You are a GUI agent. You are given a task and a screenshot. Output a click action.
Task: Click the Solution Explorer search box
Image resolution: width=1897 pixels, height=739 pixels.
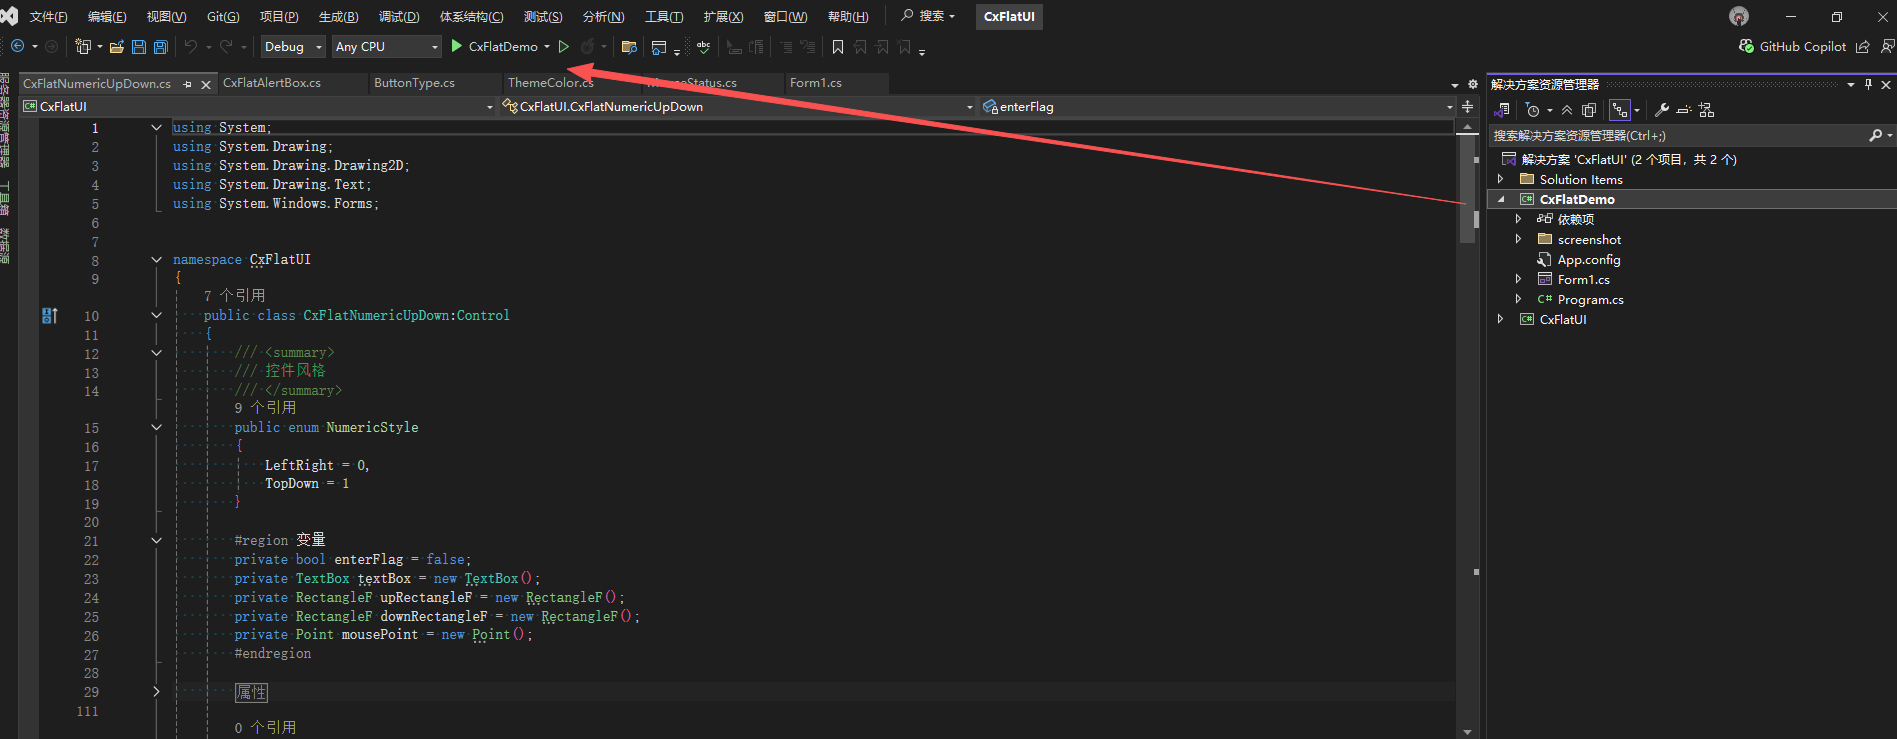pos(1675,135)
